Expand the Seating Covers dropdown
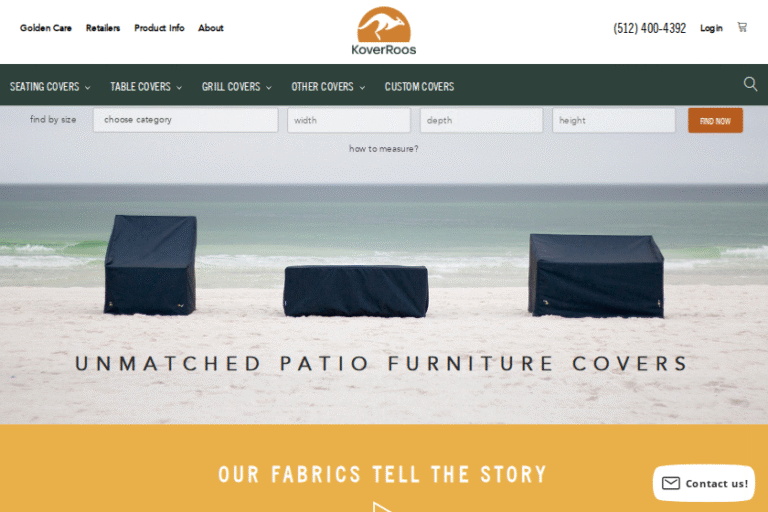The image size is (768, 512). 50,87
